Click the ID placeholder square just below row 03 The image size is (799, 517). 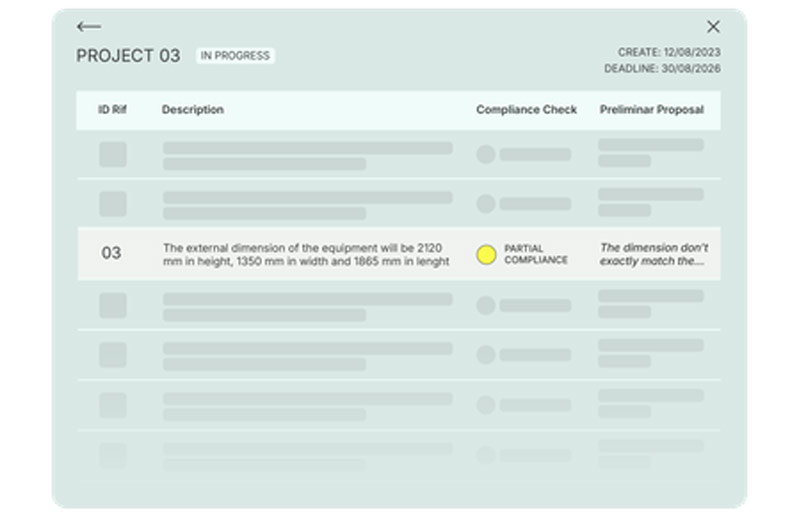pos(113,305)
